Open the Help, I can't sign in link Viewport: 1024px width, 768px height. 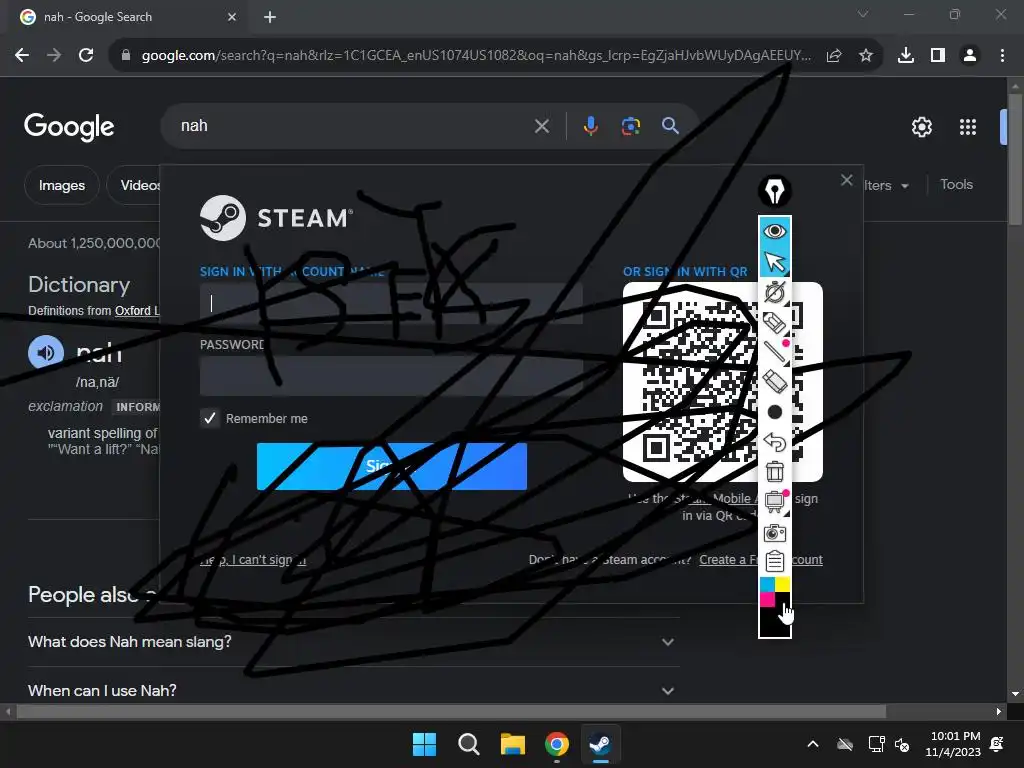pyautogui.click(x=253, y=560)
